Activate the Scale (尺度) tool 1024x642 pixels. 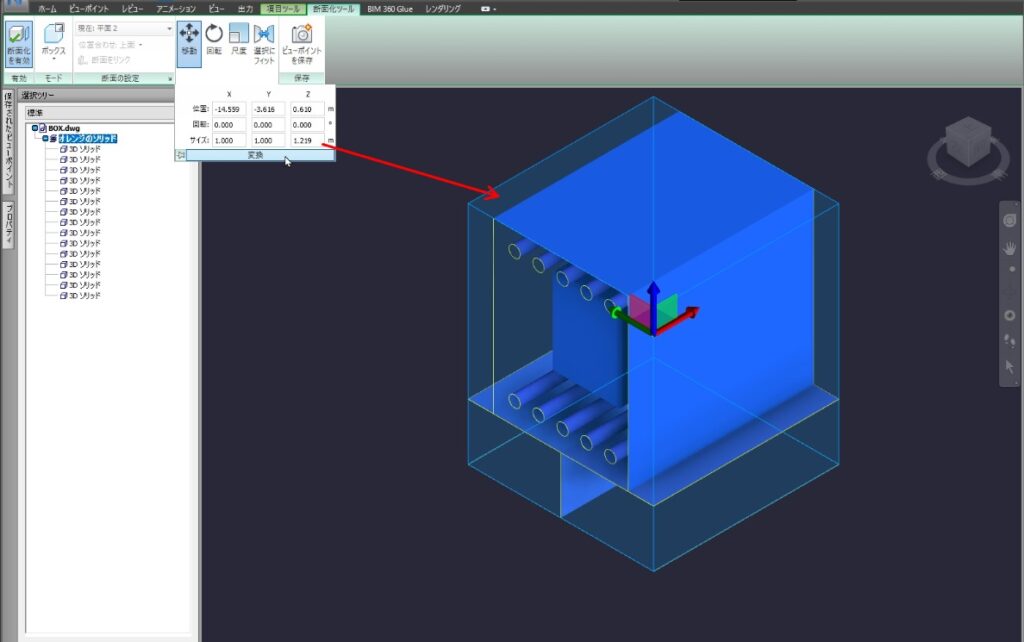click(x=238, y=36)
